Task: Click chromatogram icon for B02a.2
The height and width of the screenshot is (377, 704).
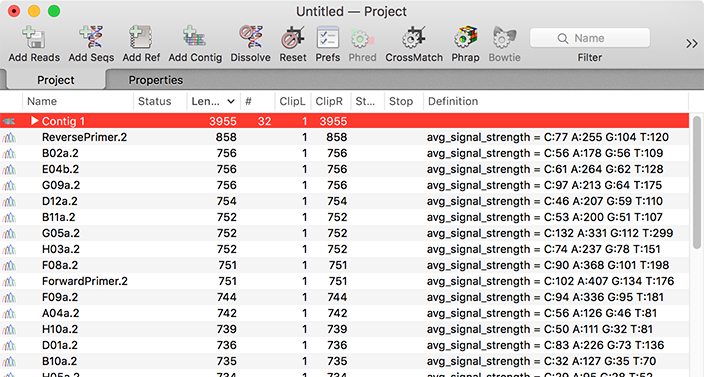Action: 9,153
